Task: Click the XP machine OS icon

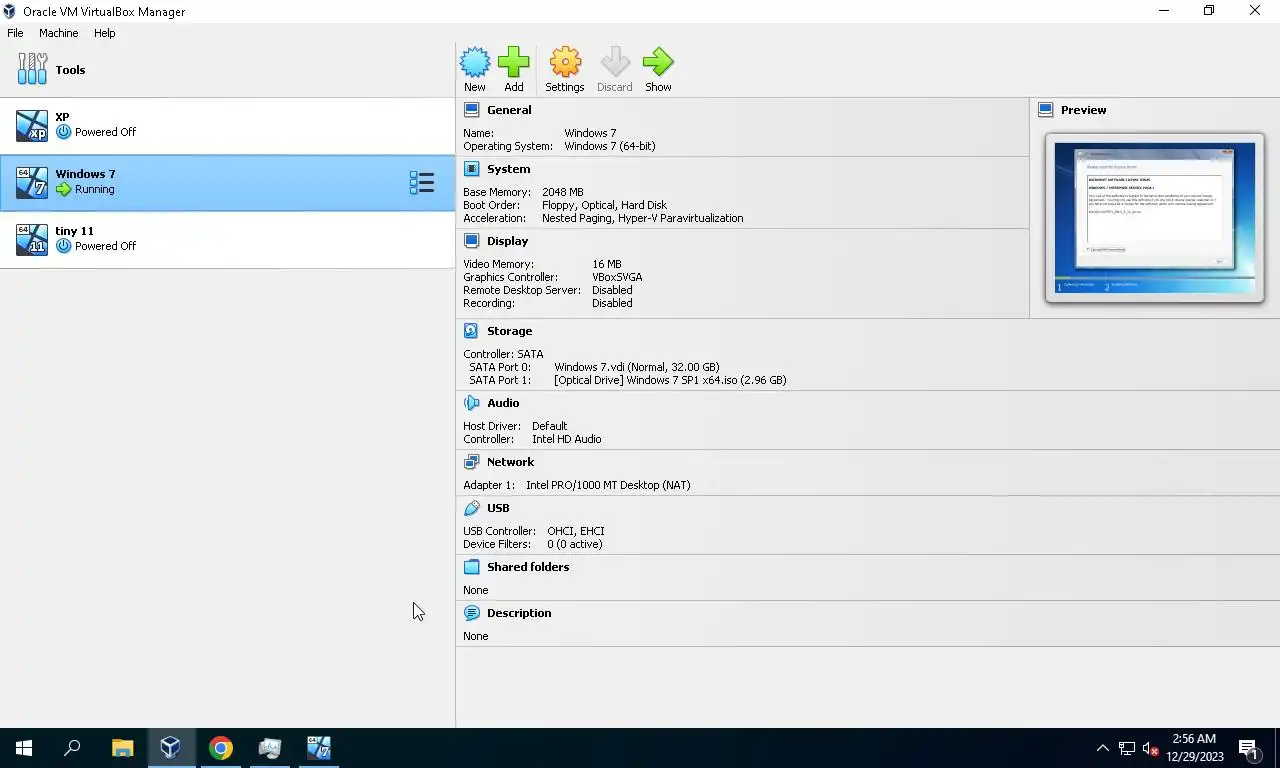Action: 32,125
